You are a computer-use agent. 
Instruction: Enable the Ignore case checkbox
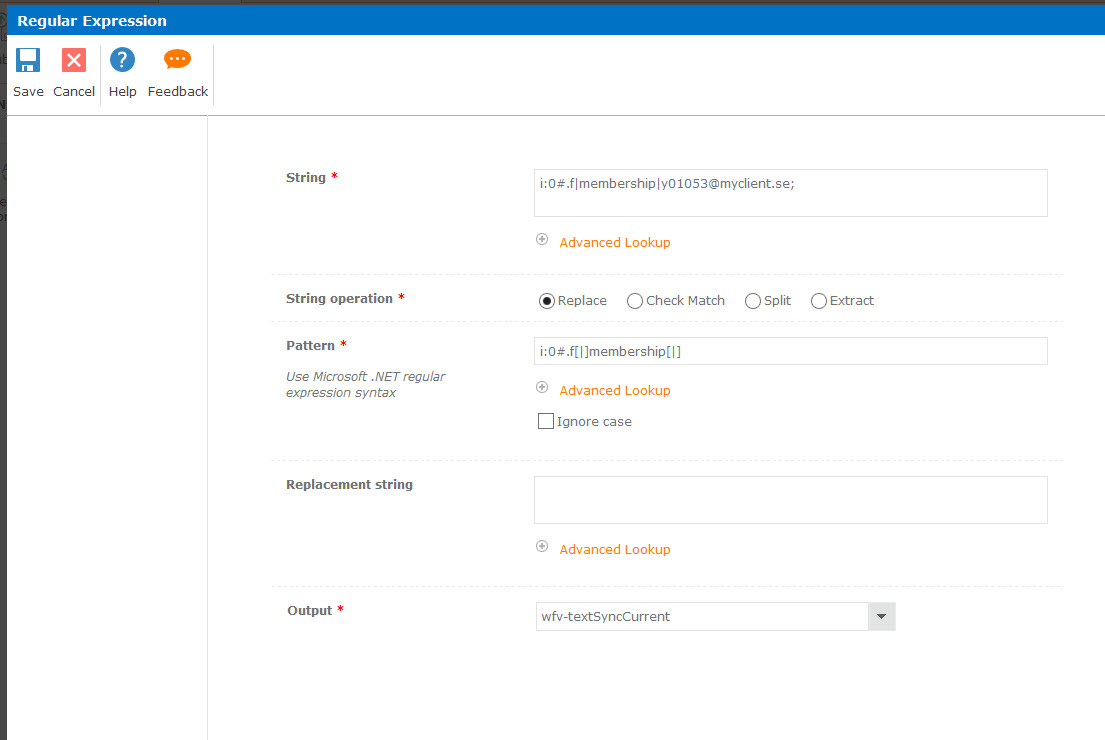click(x=546, y=421)
